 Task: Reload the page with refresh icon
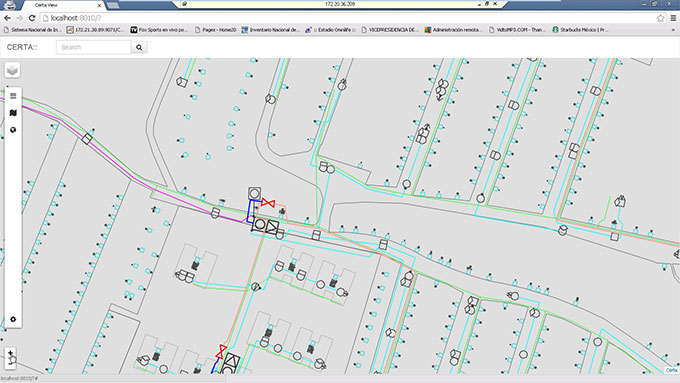32,18
